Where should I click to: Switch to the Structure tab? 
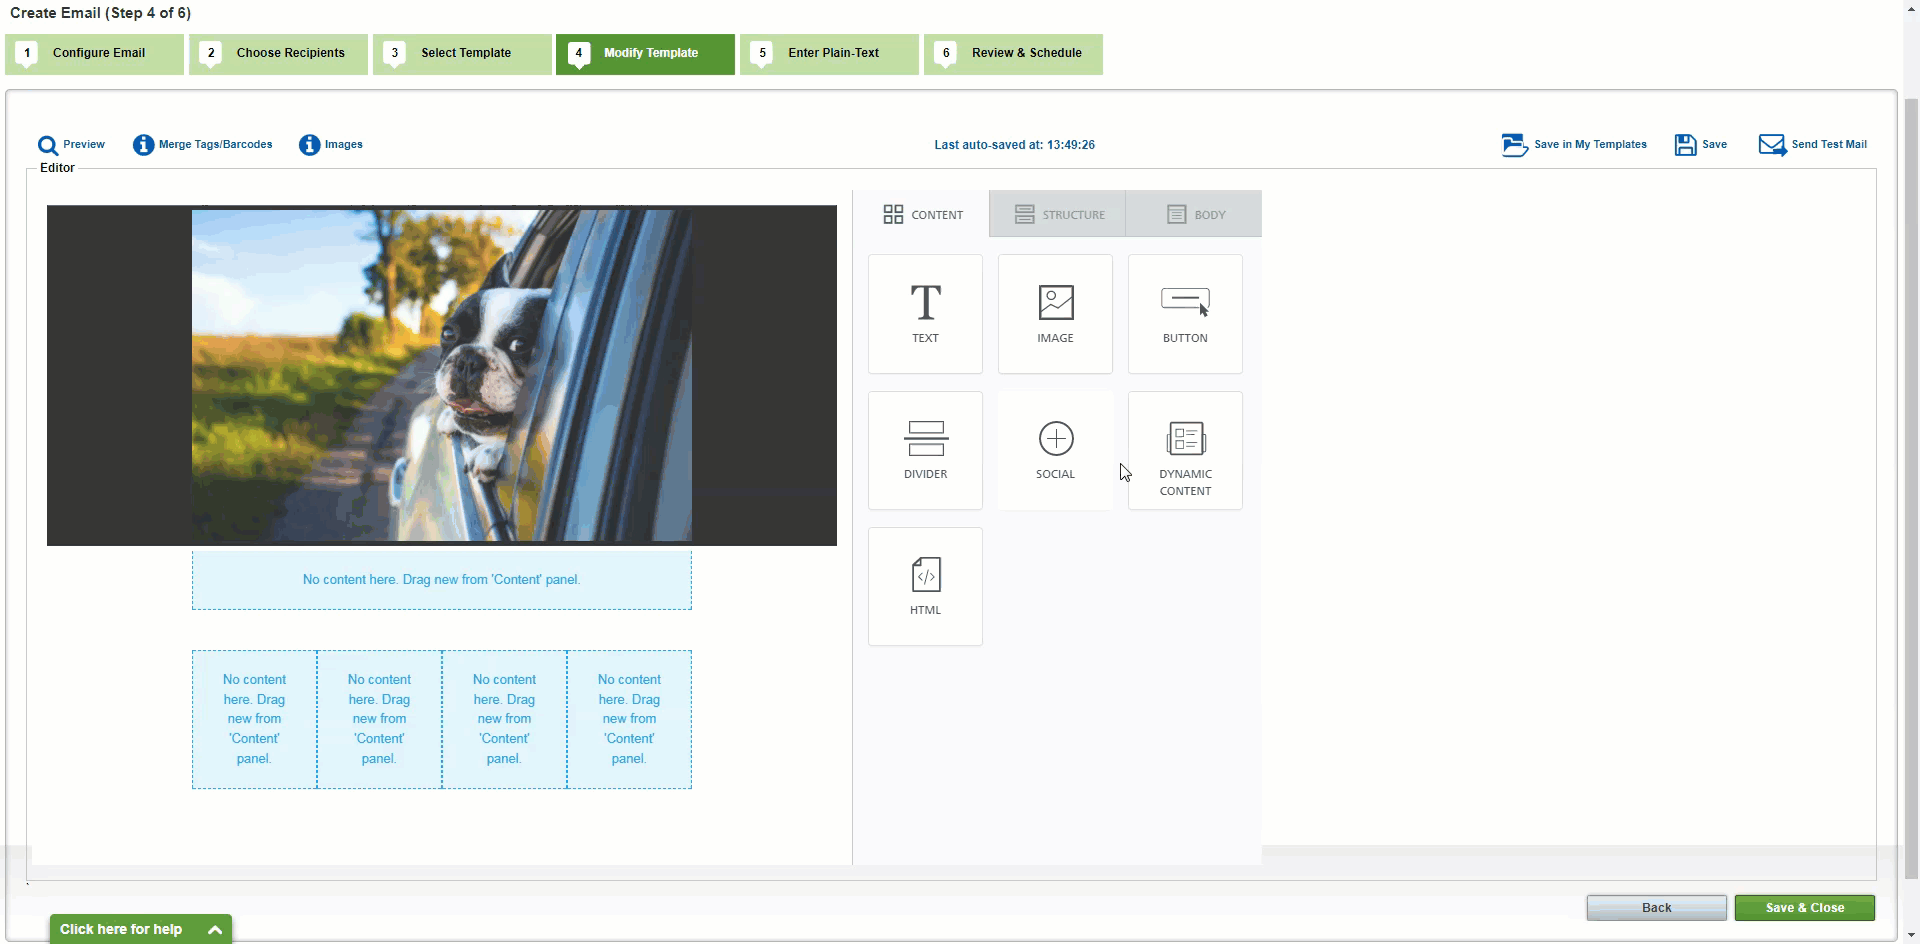(1058, 214)
